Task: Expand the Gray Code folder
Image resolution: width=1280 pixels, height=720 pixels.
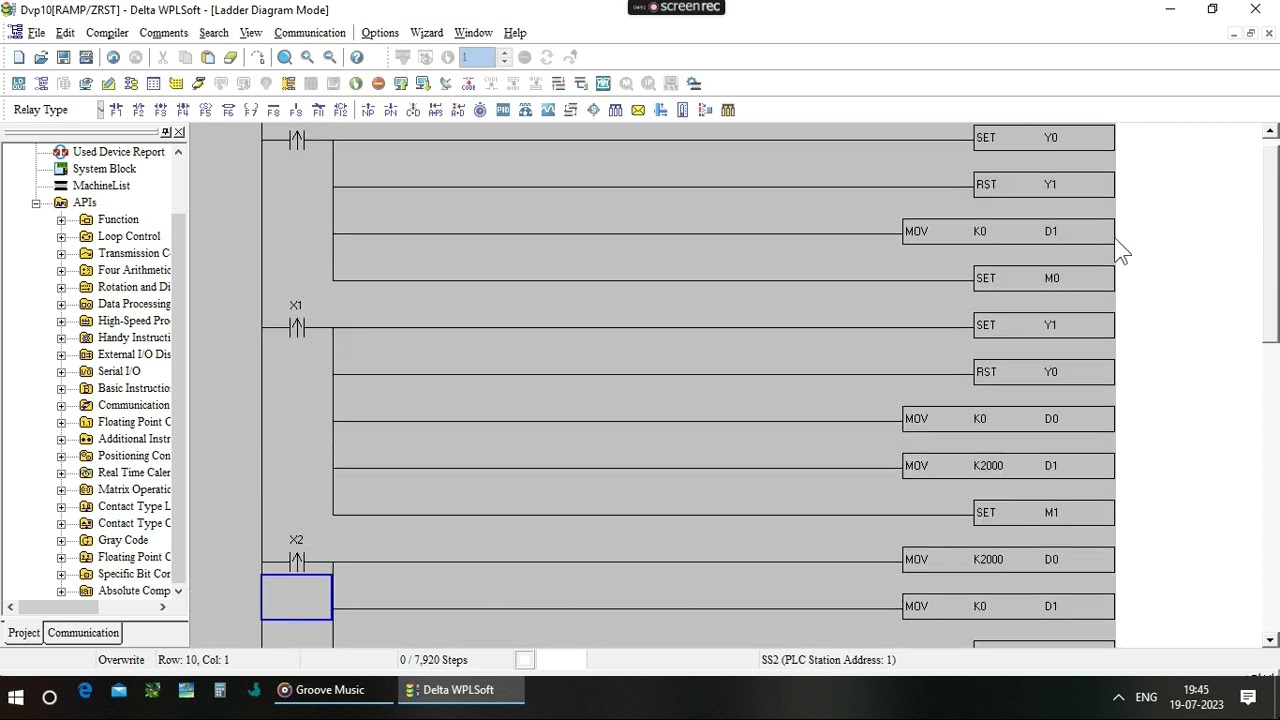Action: [x=61, y=541]
